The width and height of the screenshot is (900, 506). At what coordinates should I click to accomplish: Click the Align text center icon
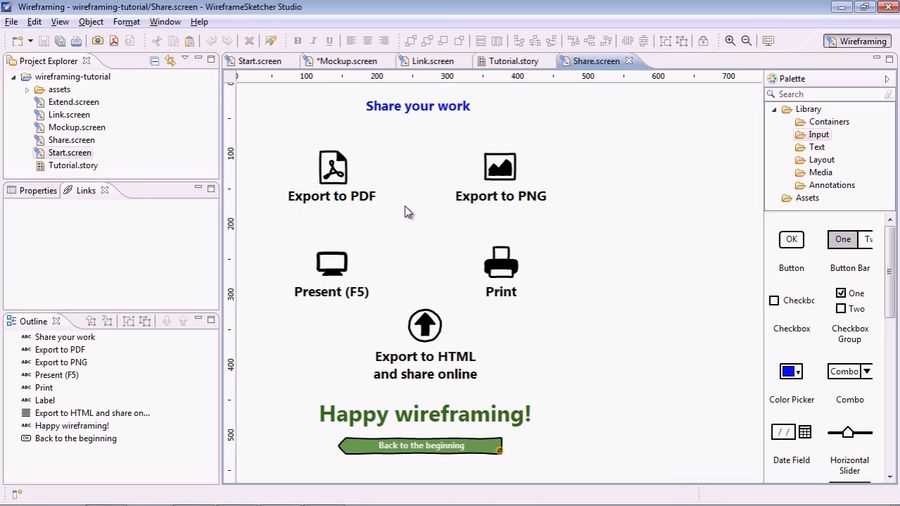click(x=367, y=41)
